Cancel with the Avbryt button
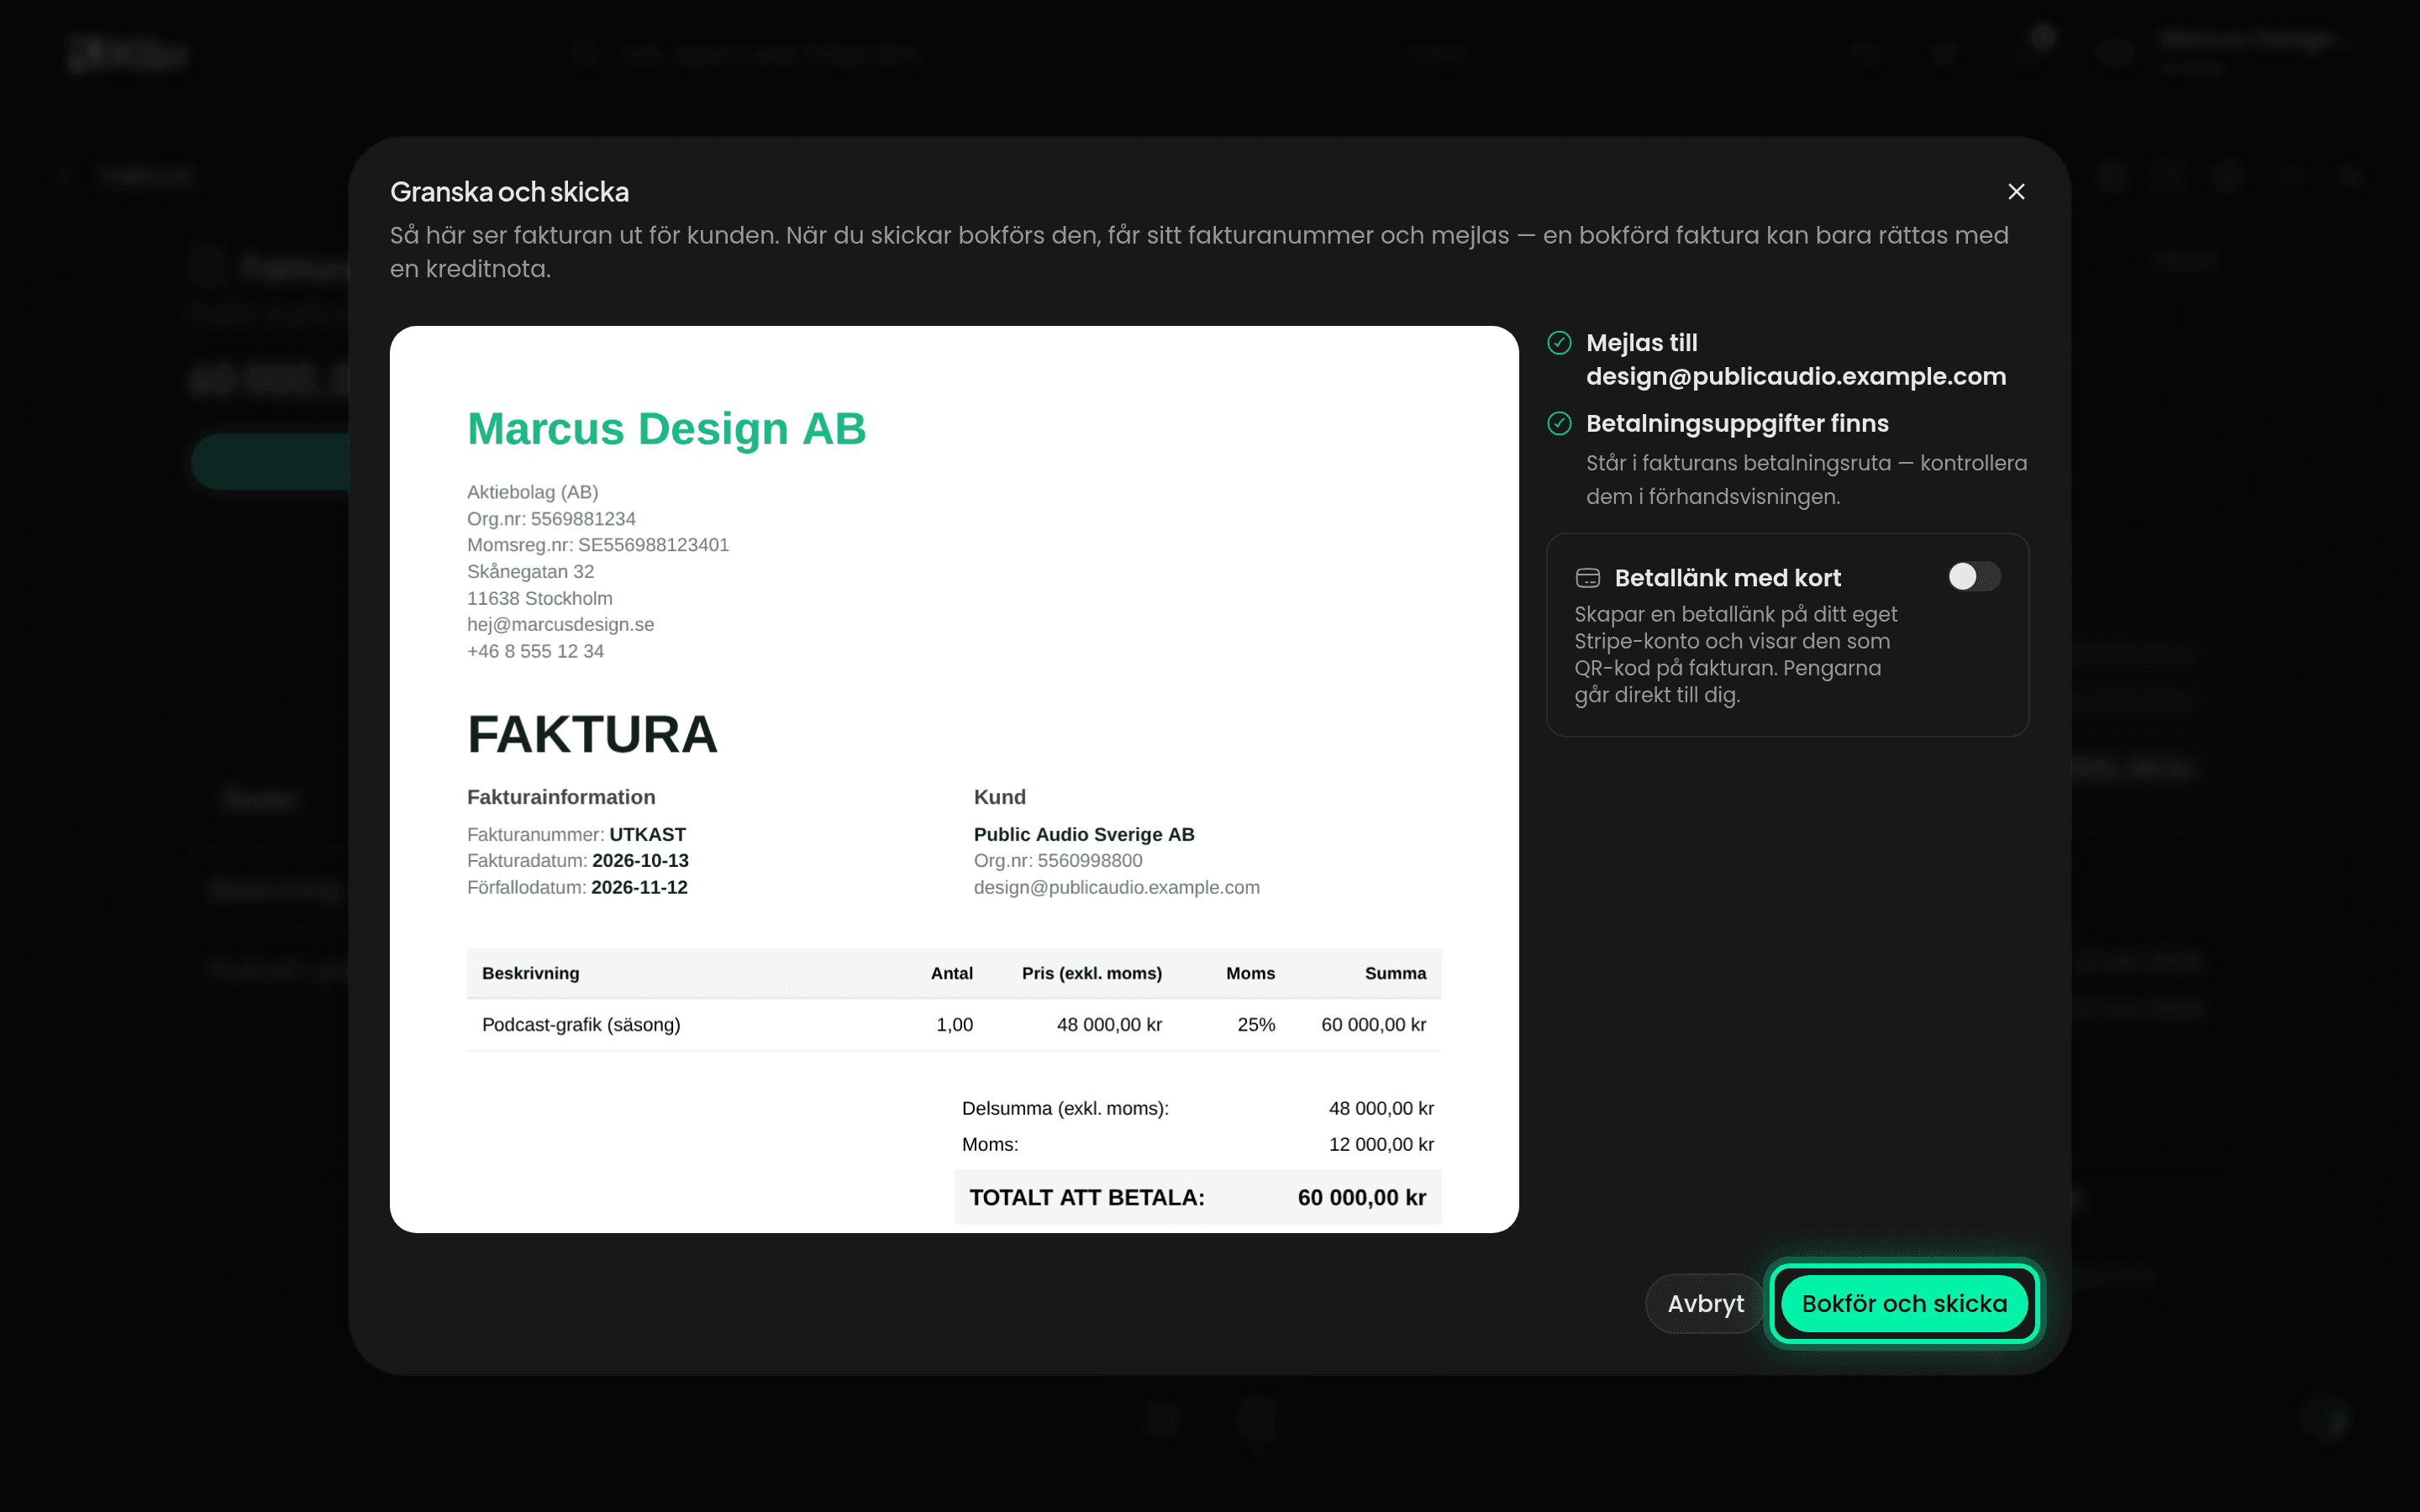 (x=1705, y=1303)
